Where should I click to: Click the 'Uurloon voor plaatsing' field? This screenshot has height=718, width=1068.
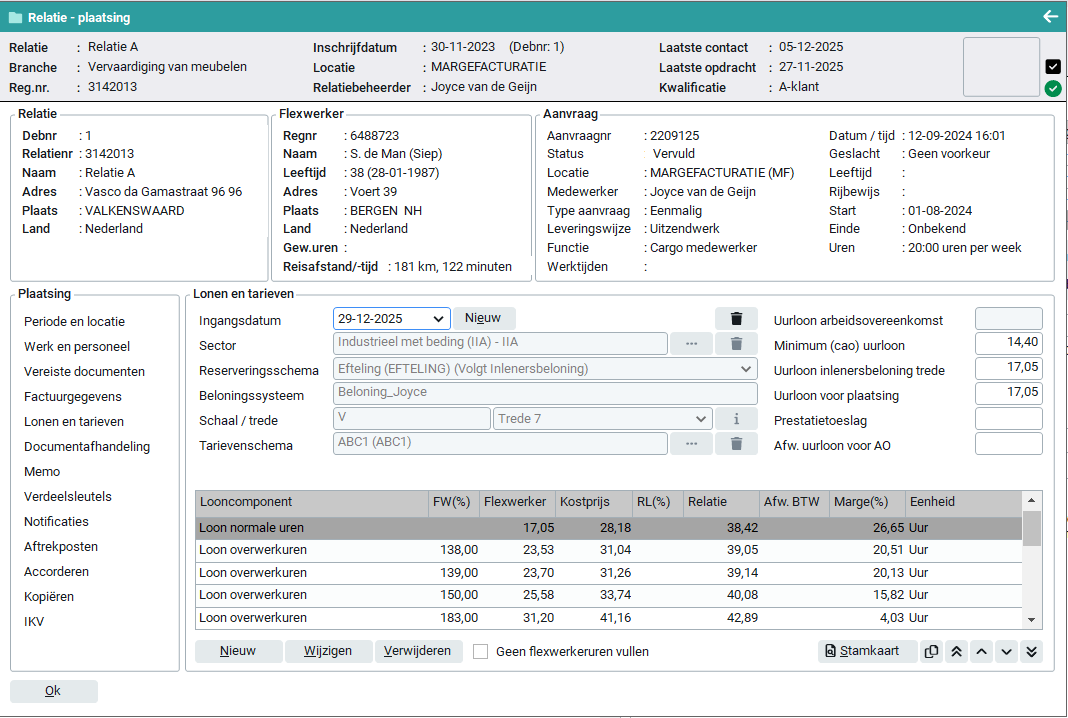[x=1008, y=394]
